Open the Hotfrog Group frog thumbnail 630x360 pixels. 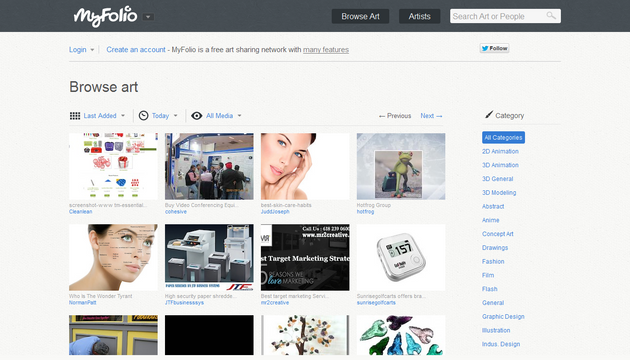pos(401,166)
